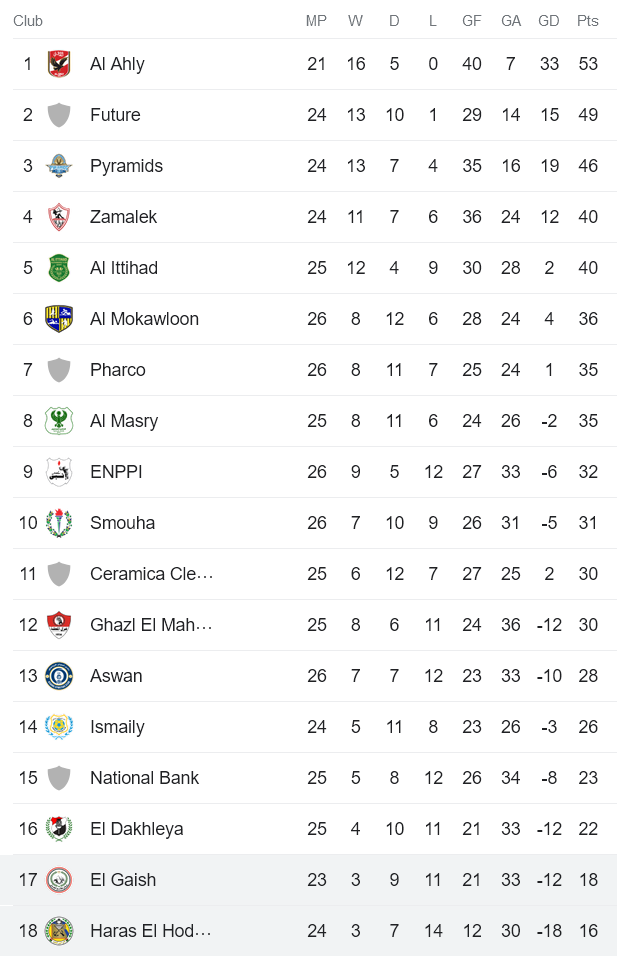
Task: Click the Aswan club badge
Action: pos(59,676)
